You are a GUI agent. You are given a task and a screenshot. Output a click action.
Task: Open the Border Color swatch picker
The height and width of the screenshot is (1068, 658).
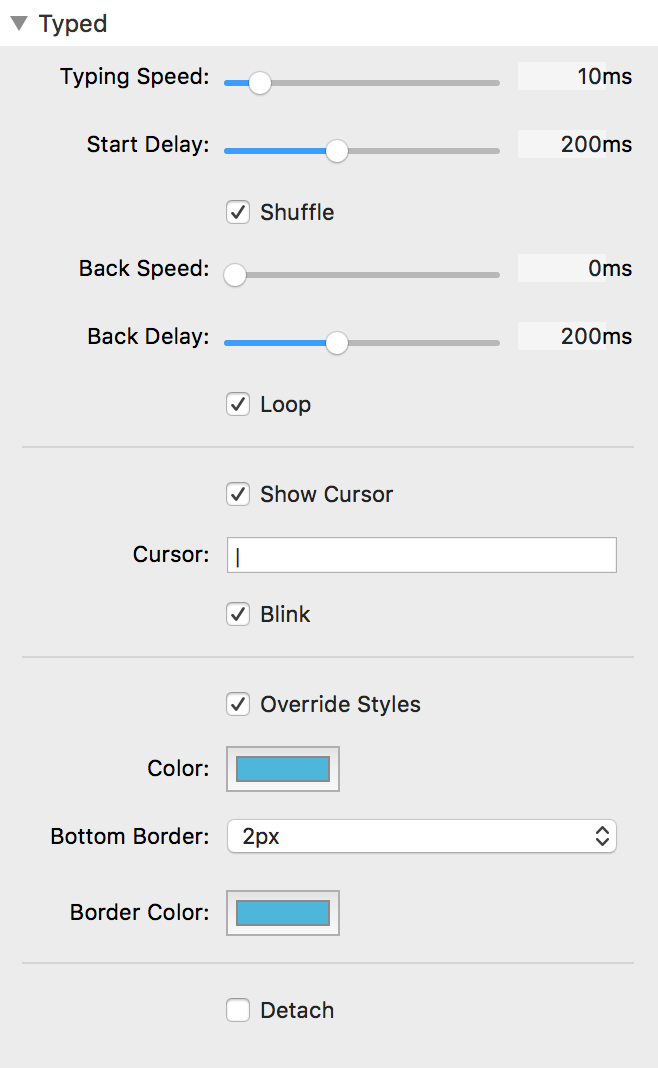tap(283, 913)
